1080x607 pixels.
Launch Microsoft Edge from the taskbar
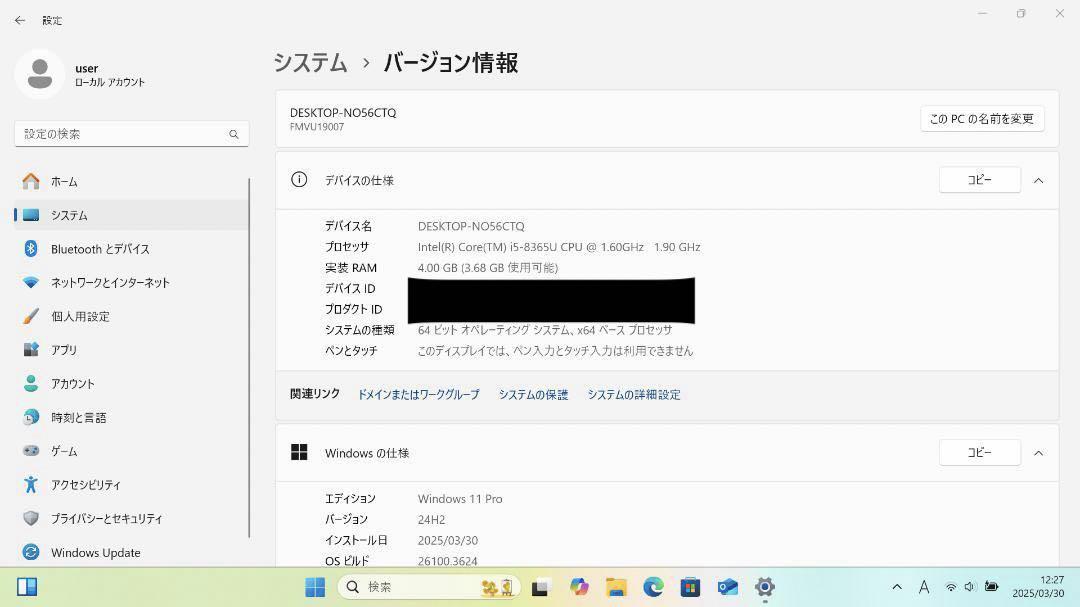pyautogui.click(x=653, y=587)
